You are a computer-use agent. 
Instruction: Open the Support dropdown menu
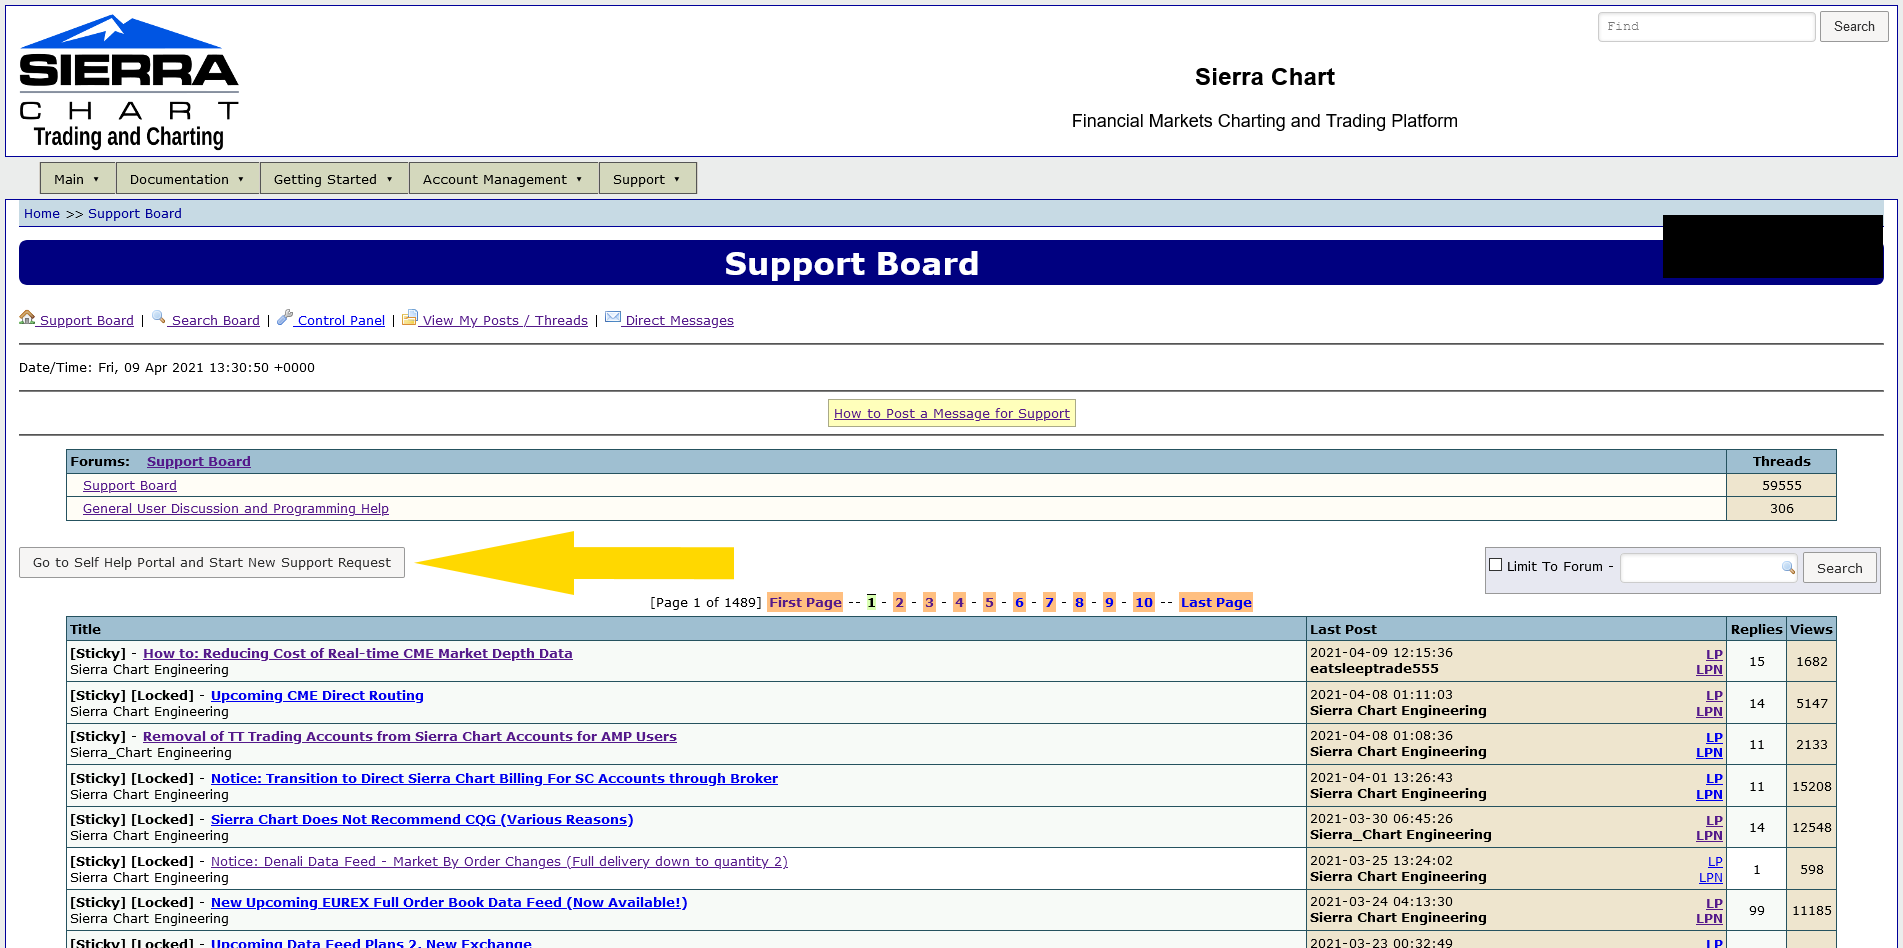[x=648, y=179]
